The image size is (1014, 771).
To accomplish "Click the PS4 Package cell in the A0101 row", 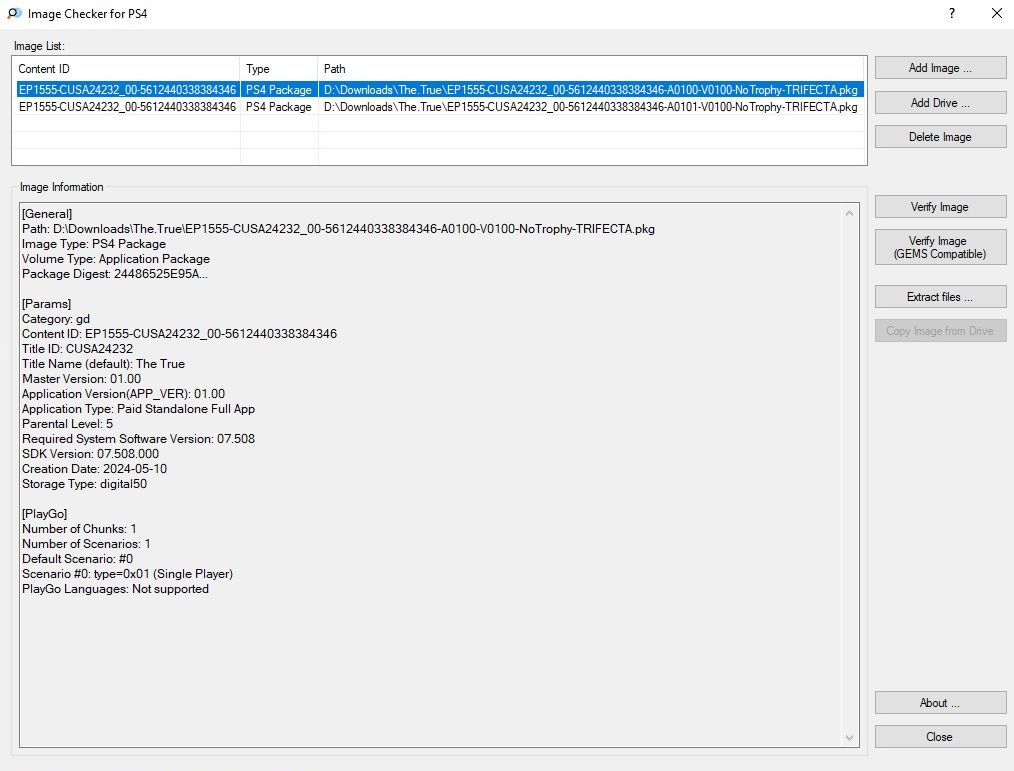I will (279, 107).
